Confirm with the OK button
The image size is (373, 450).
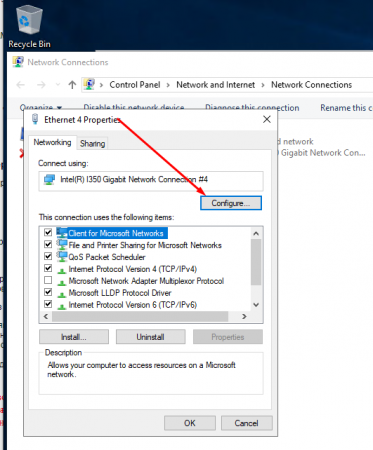tap(190, 423)
